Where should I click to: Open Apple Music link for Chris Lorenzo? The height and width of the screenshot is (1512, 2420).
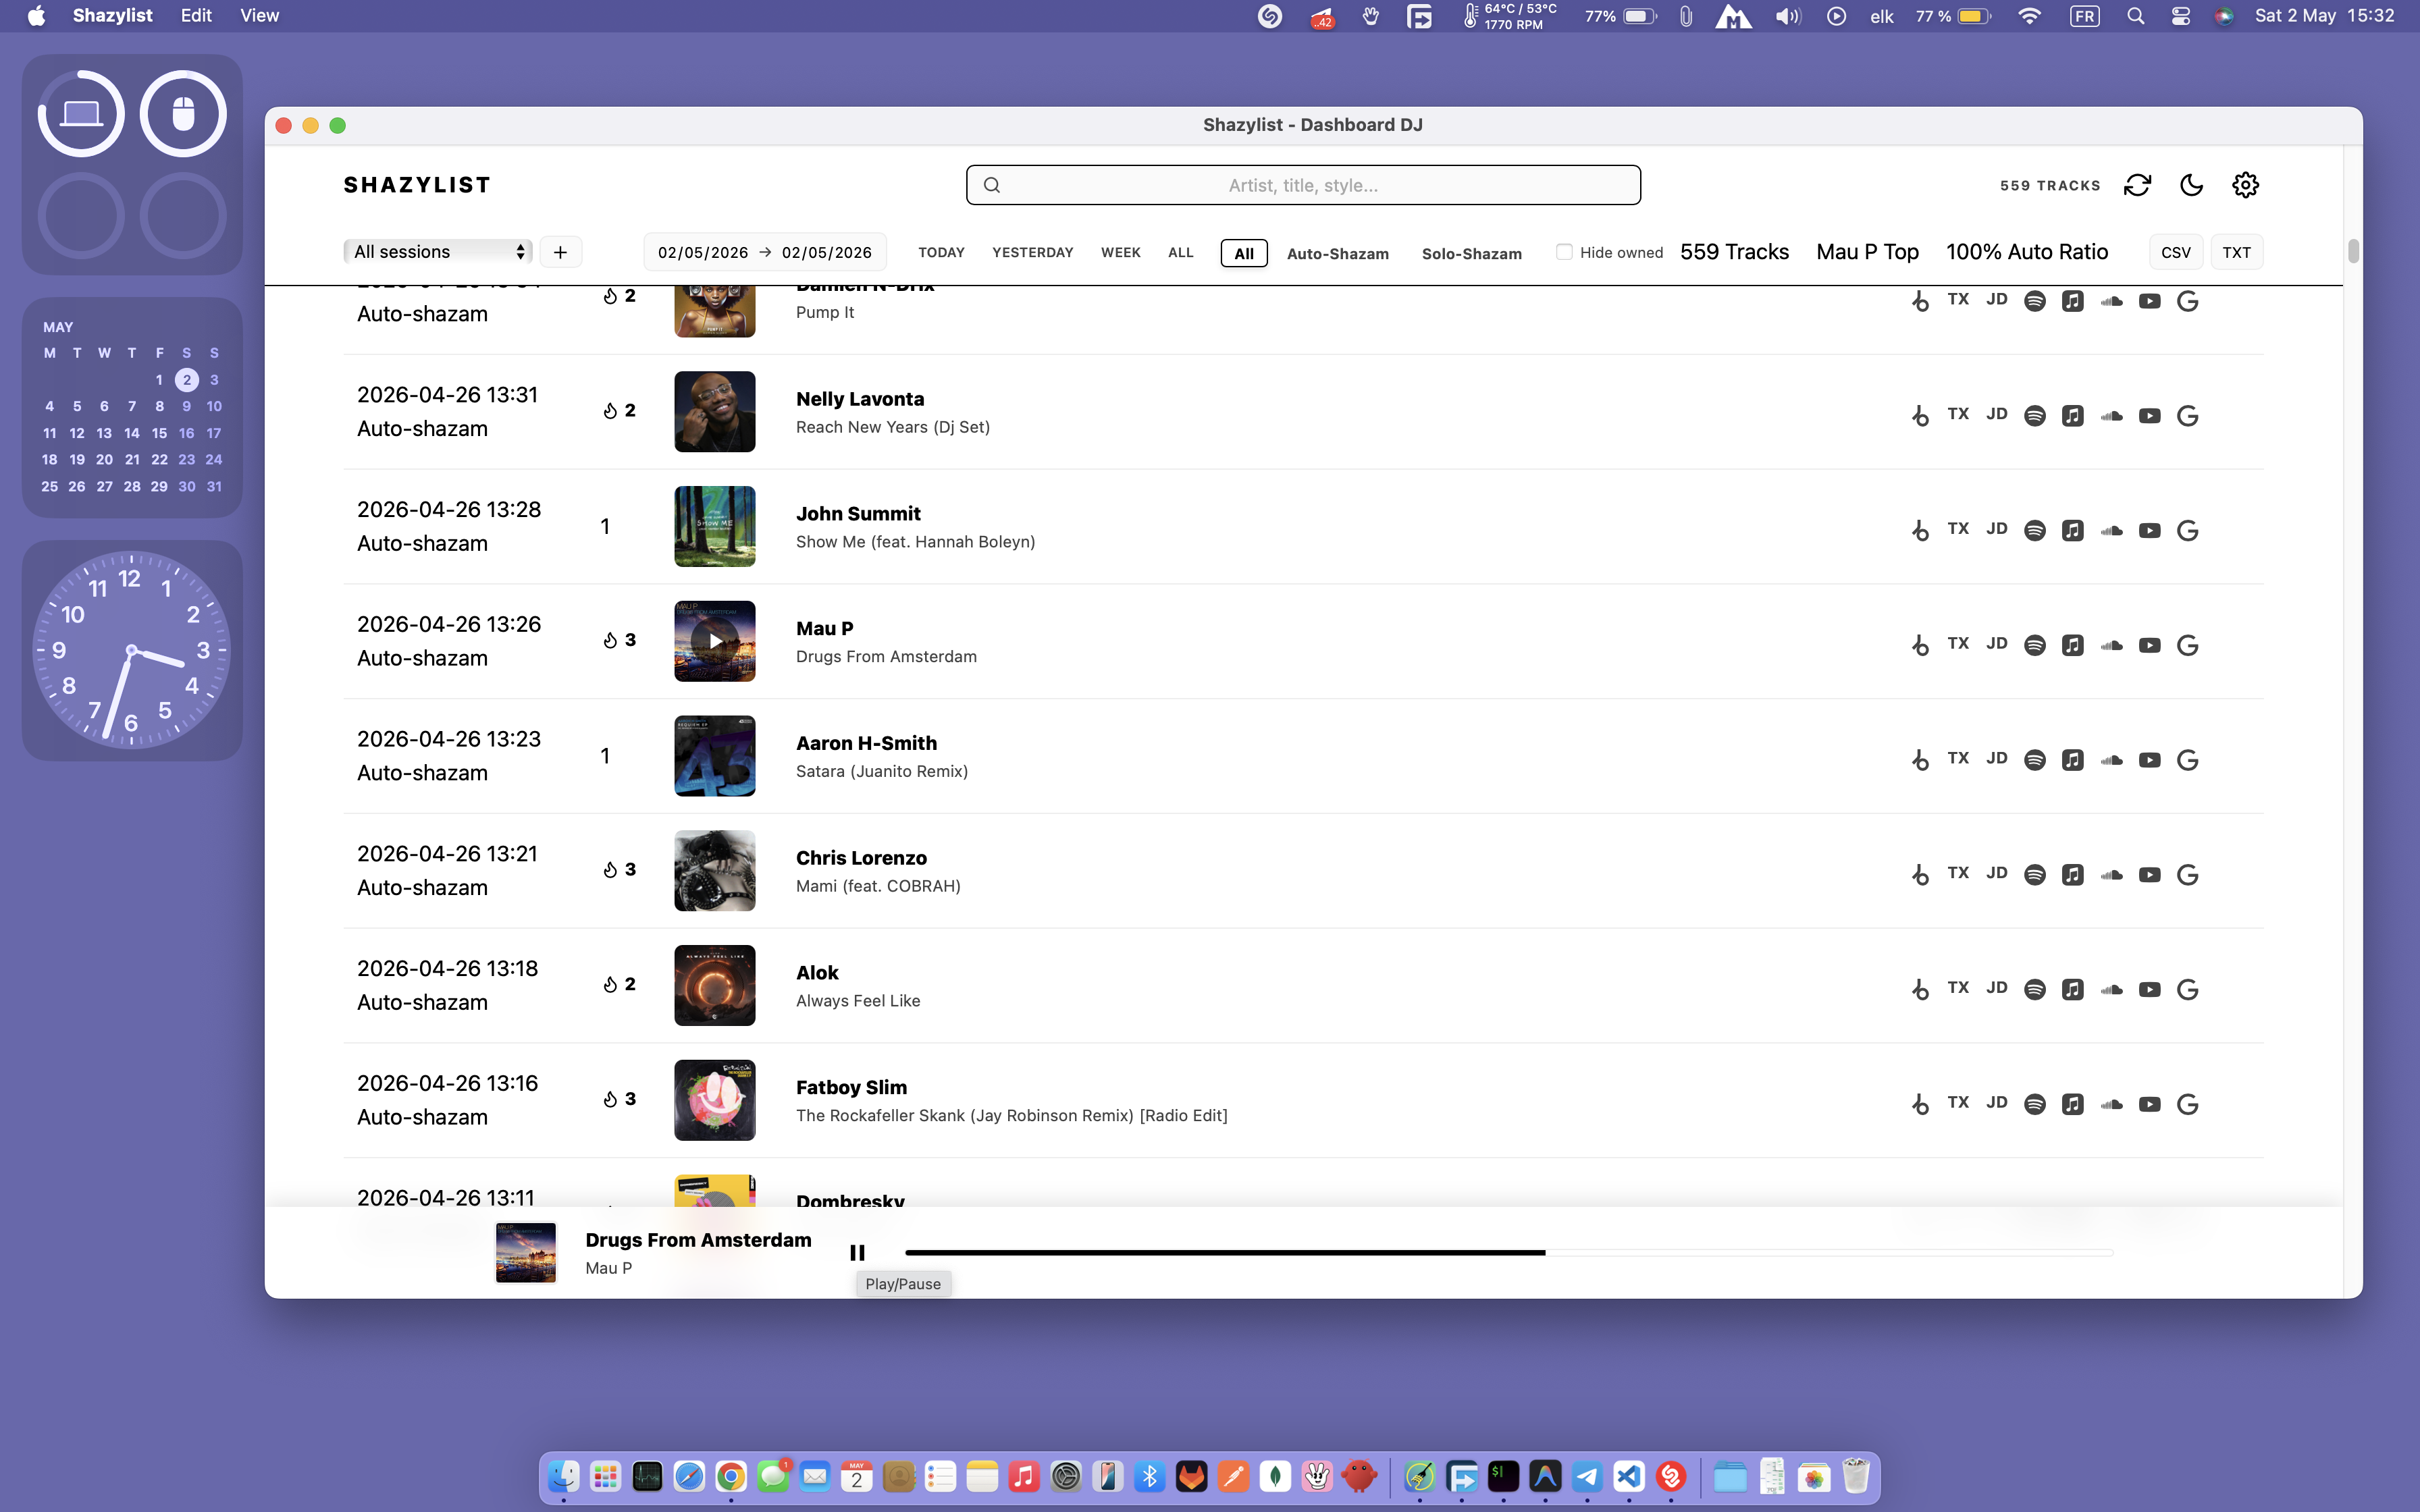coord(2072,875)
